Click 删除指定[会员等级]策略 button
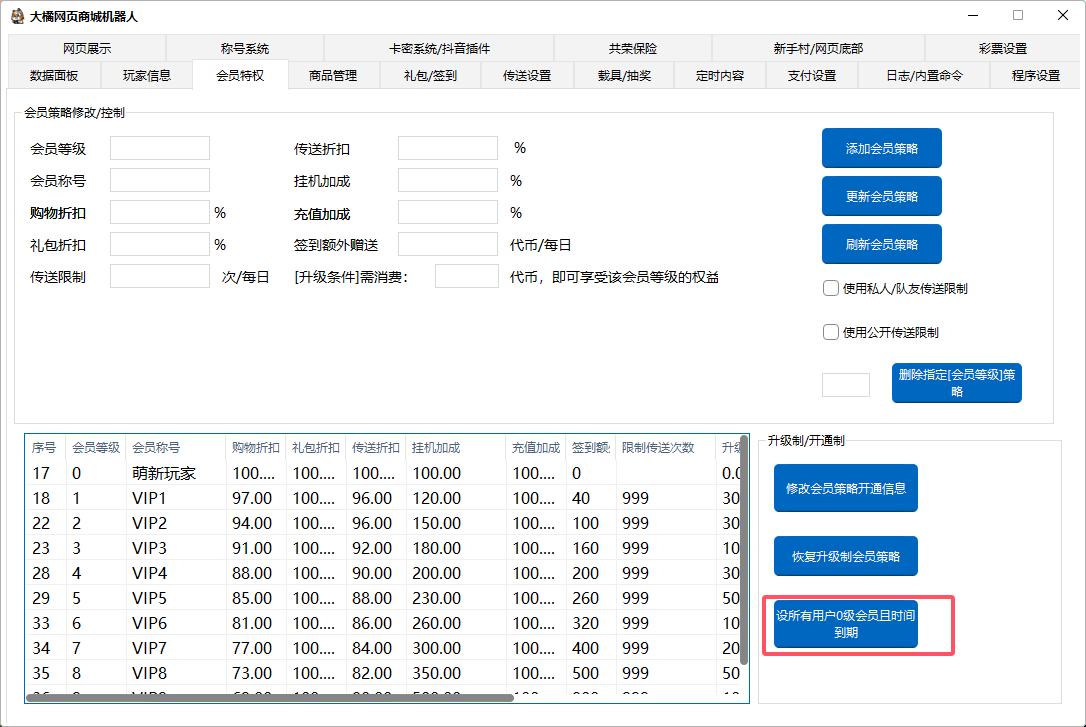This screenshot has height=727, width=1086. pos(956,383)
